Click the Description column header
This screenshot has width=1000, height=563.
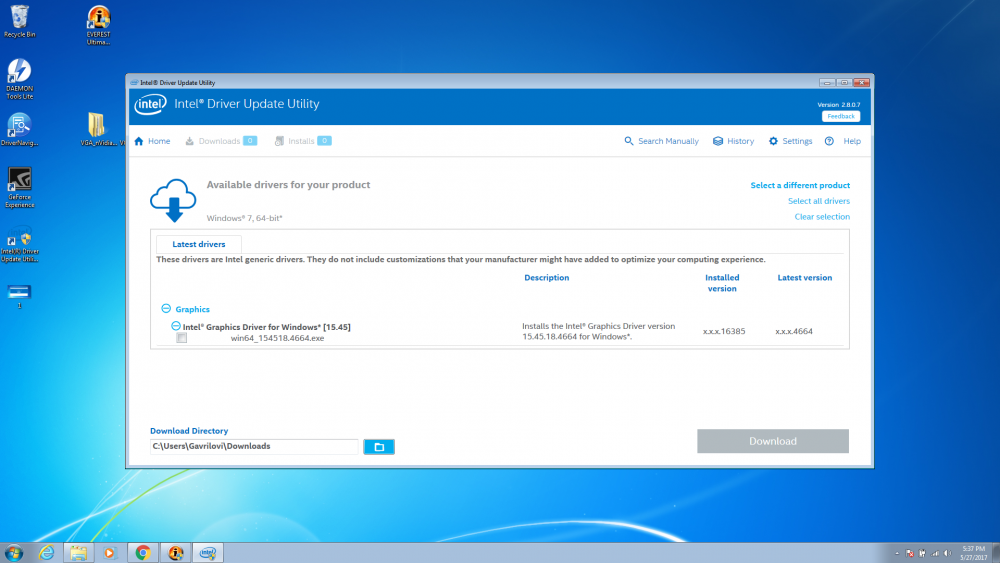(547, 277)
